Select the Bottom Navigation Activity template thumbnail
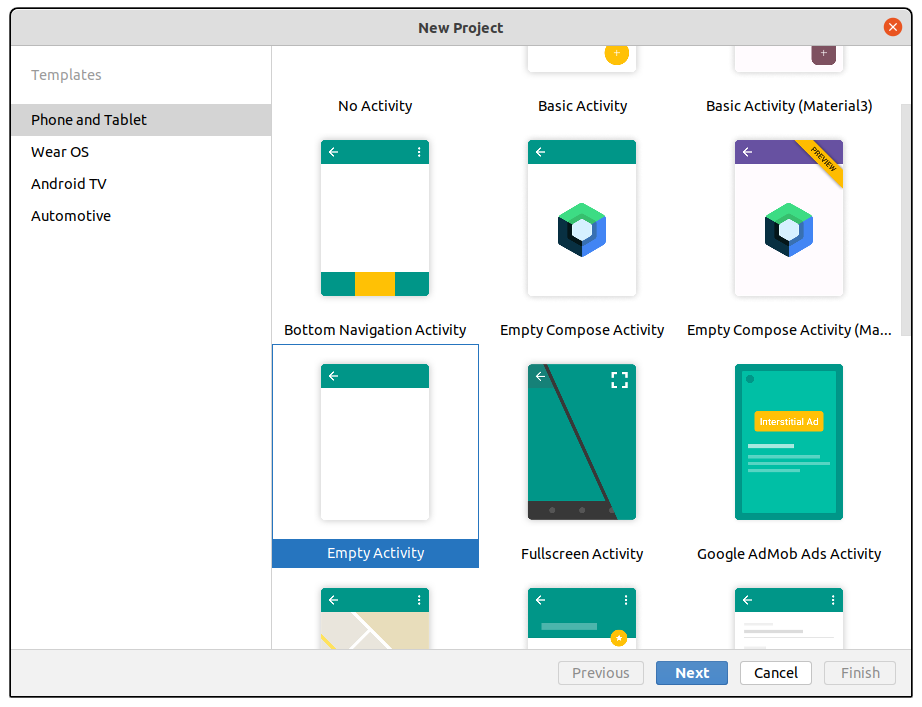Screen dimensions: 922x707 pos(375,218)
